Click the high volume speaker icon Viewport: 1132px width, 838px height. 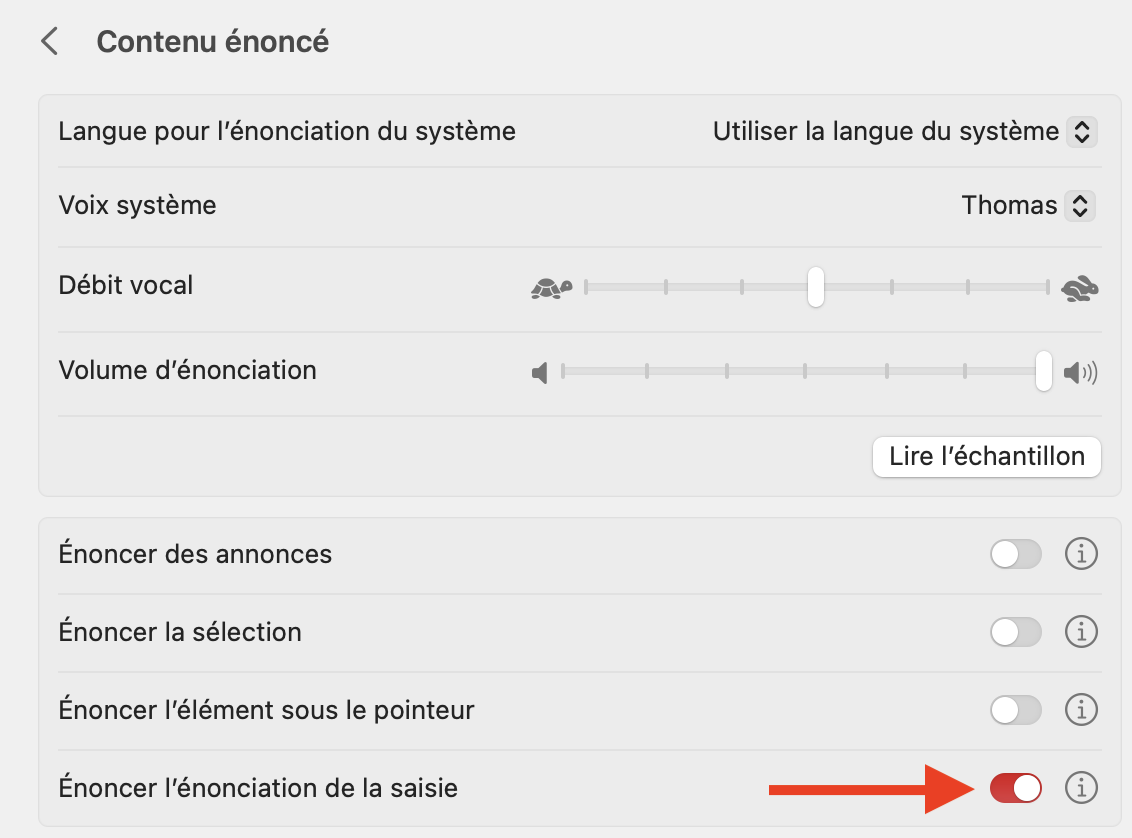tap(1080, 374)
